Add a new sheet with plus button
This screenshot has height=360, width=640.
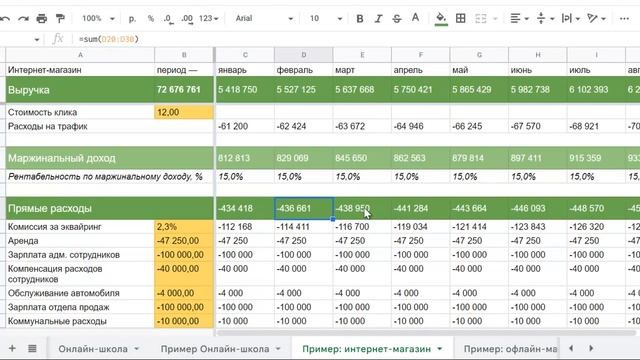tap(12, 348)
